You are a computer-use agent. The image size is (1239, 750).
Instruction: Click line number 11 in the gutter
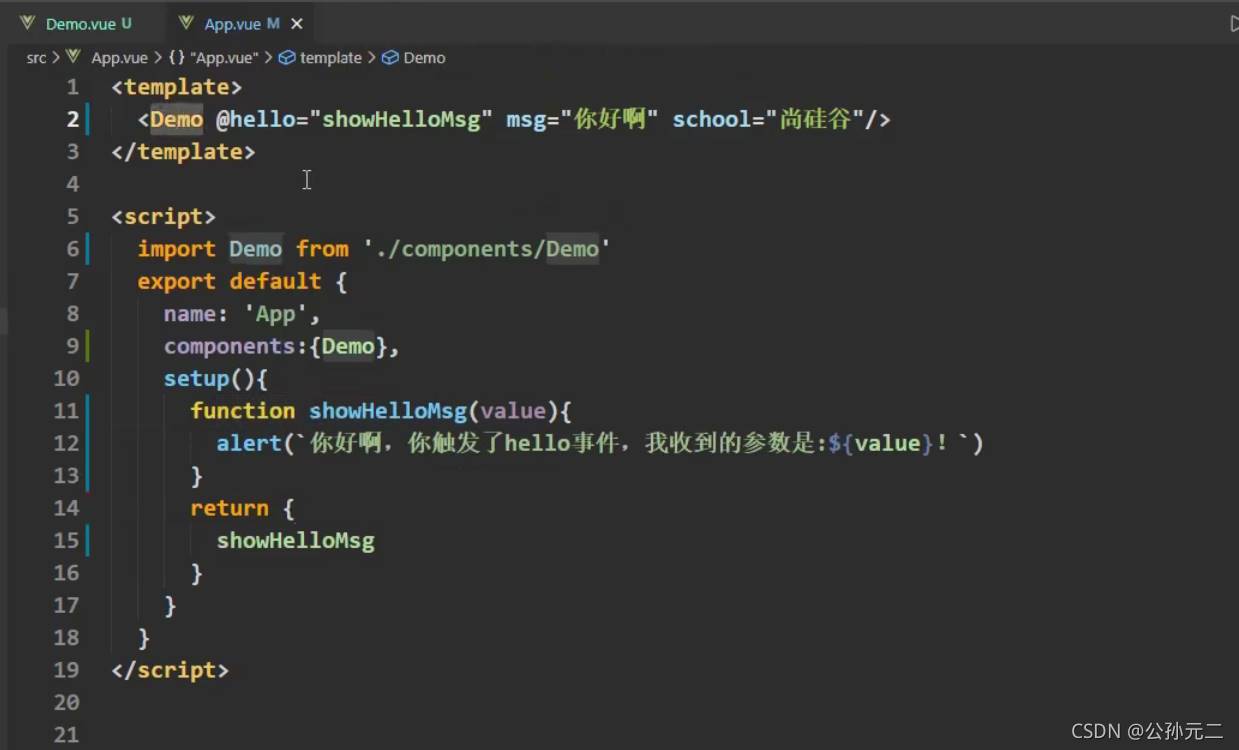(66, 411)
